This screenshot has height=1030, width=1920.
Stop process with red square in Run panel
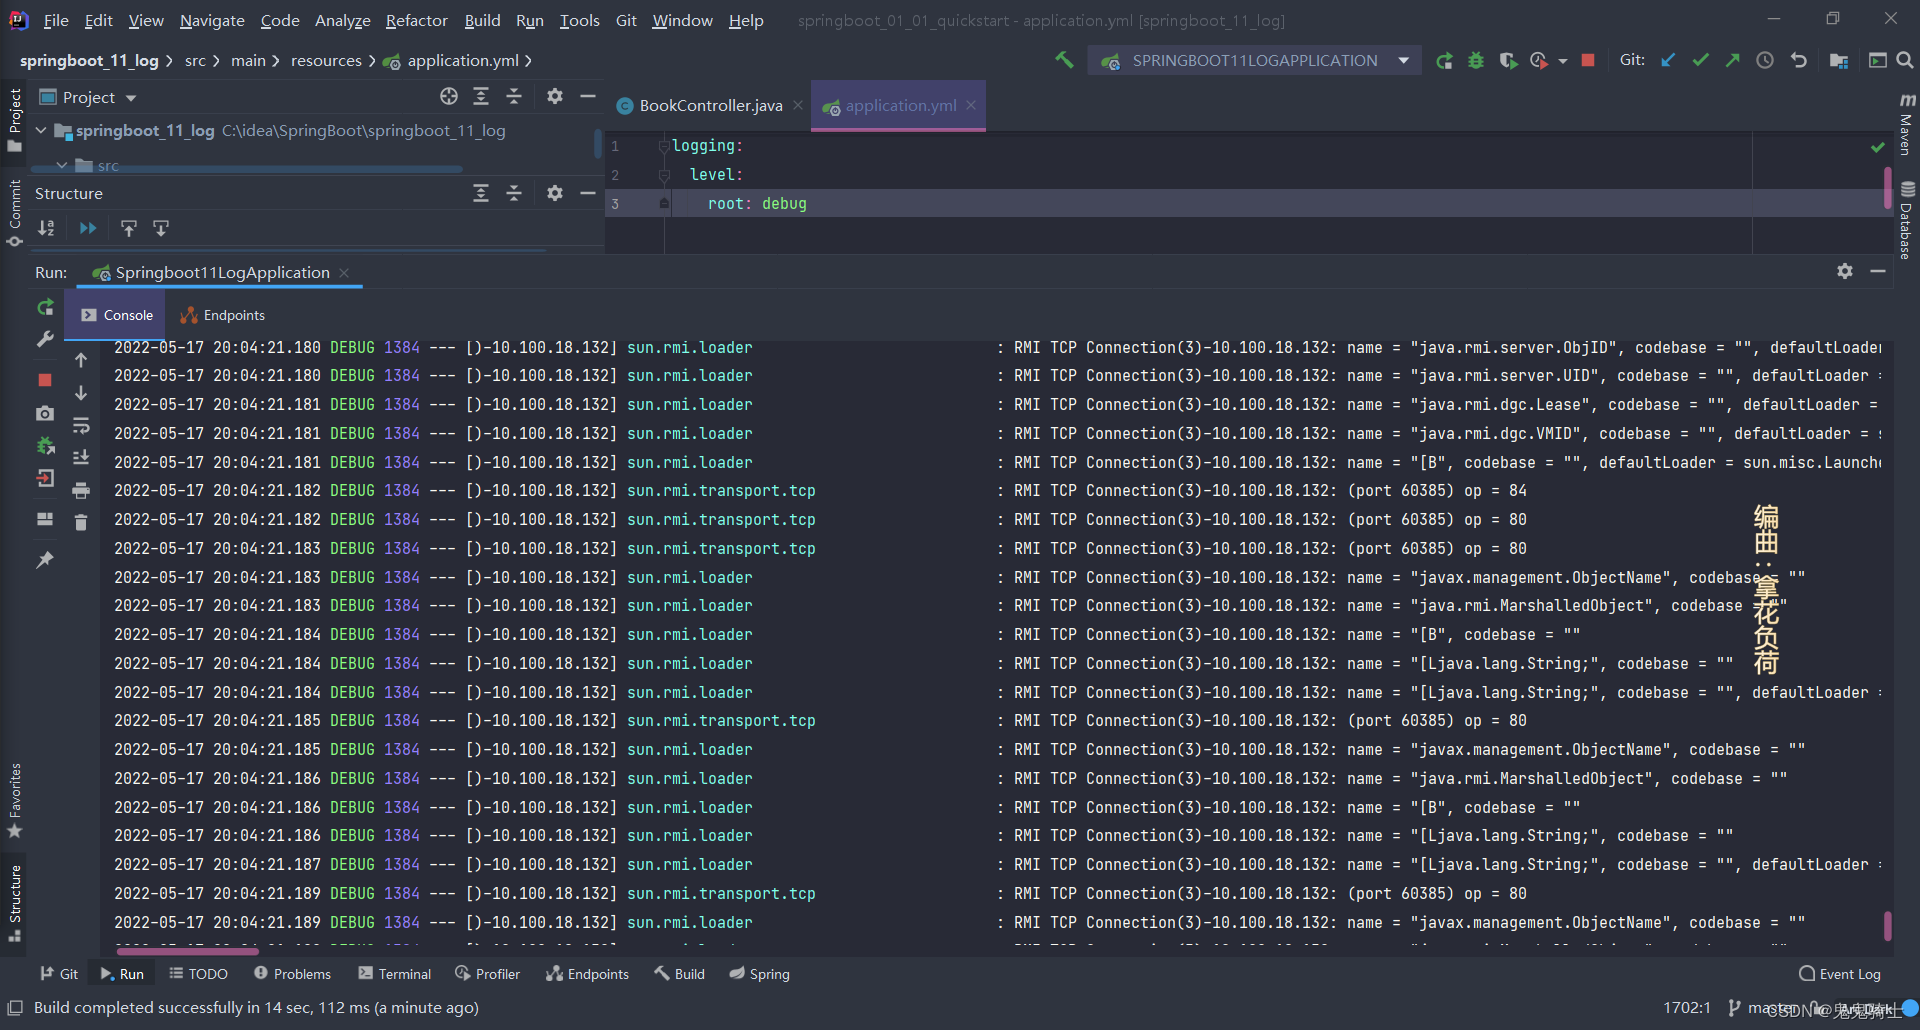click(45, 380)
